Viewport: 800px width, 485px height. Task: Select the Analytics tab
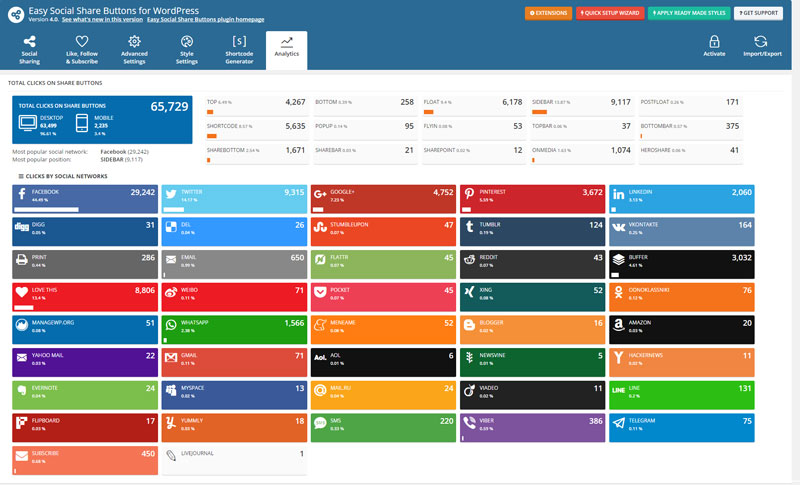pos(287,50)
